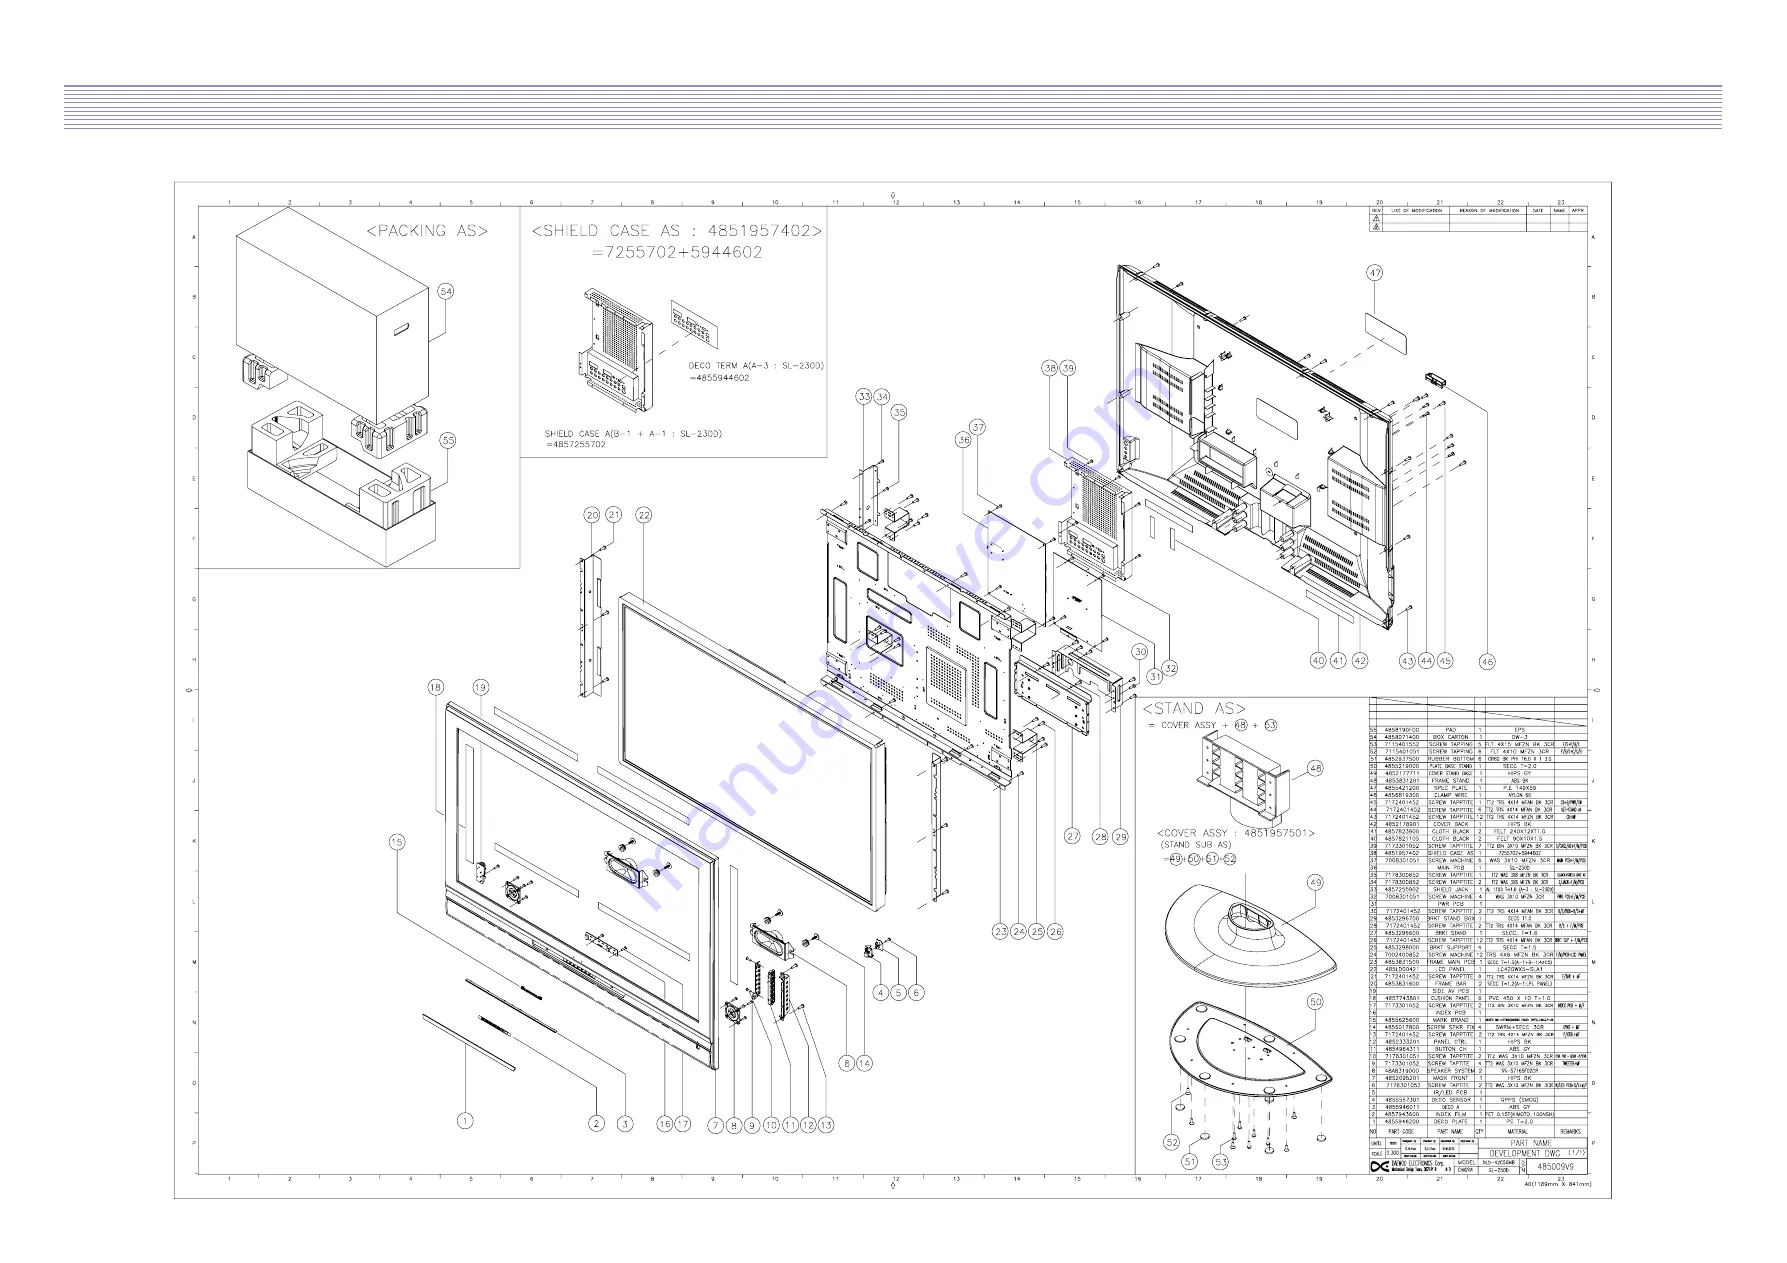Viewport: 1787px width, 1263px height.
Task: Click the BOX CARTON row in parts list
Action: pos(1477,737)
